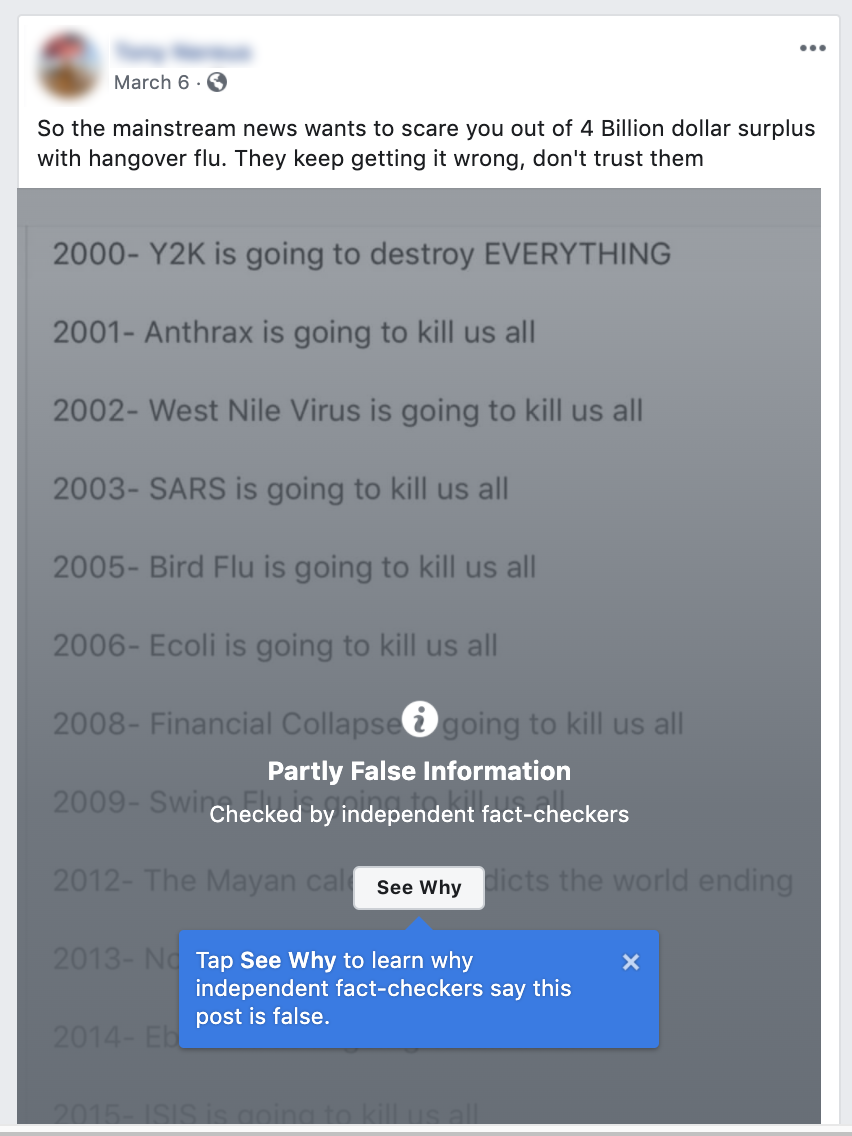This screenshot has width=852, height=1136.
Task: Click the '2015- ISIS' line at bottom
Action: [265, 1114]
